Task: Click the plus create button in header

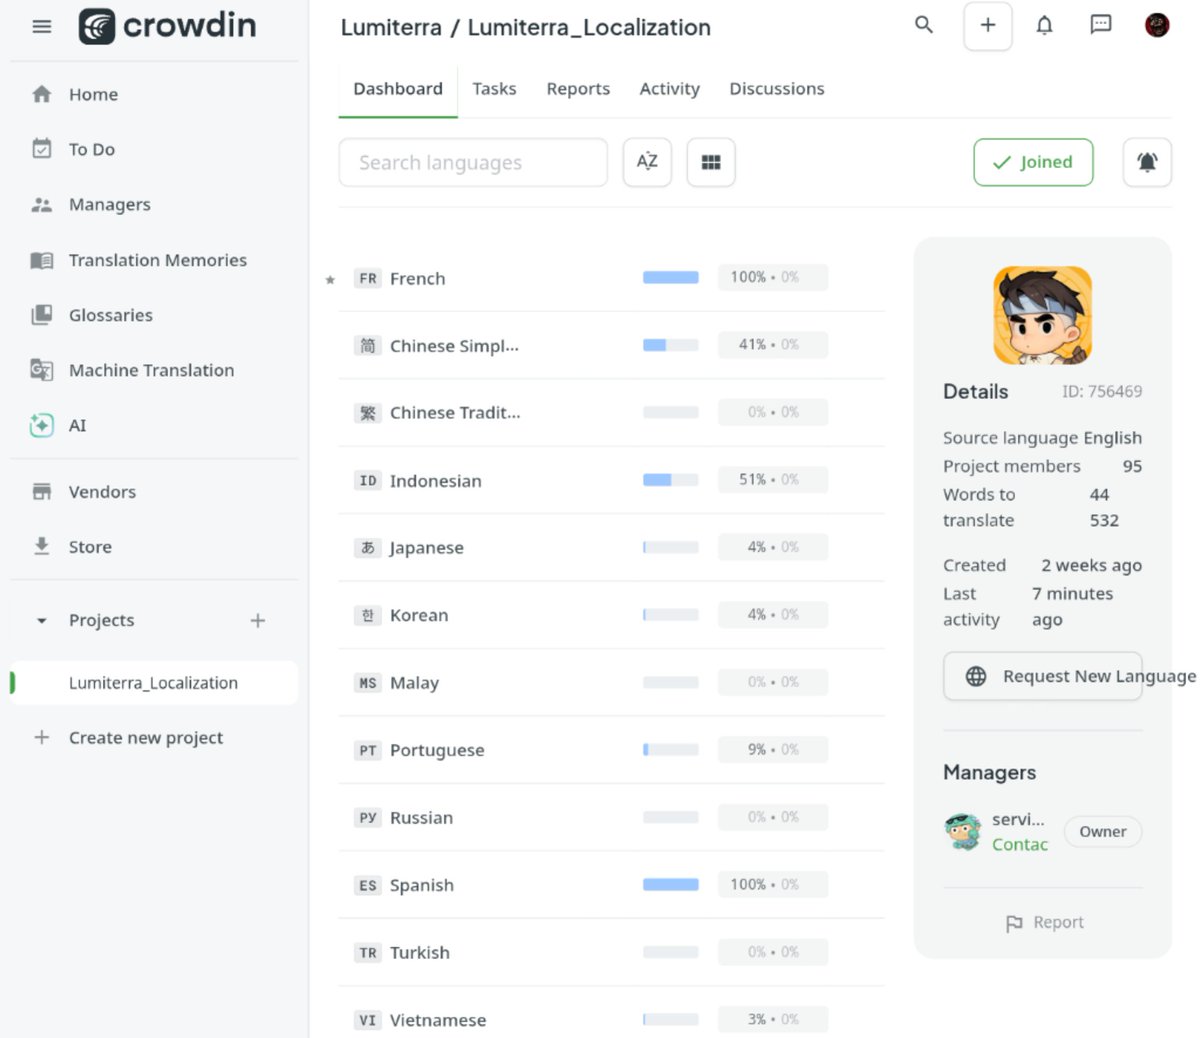Action: 987,25
